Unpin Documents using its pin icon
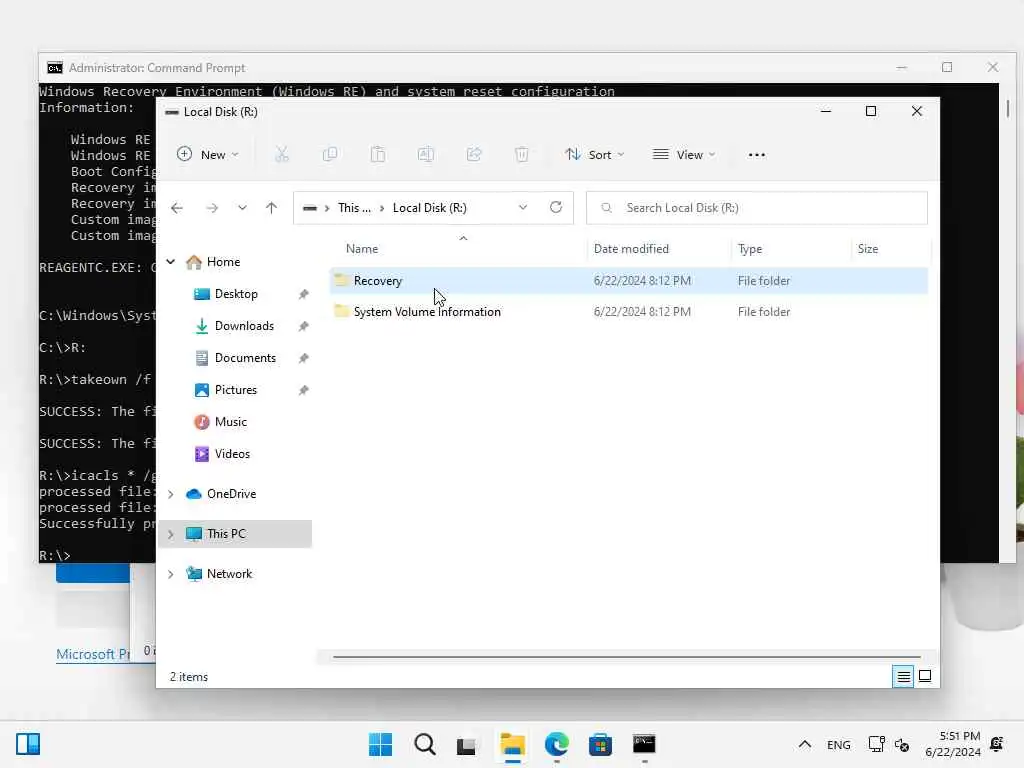The height and width of the screenshot is (768, 1024). coord(304,359)
